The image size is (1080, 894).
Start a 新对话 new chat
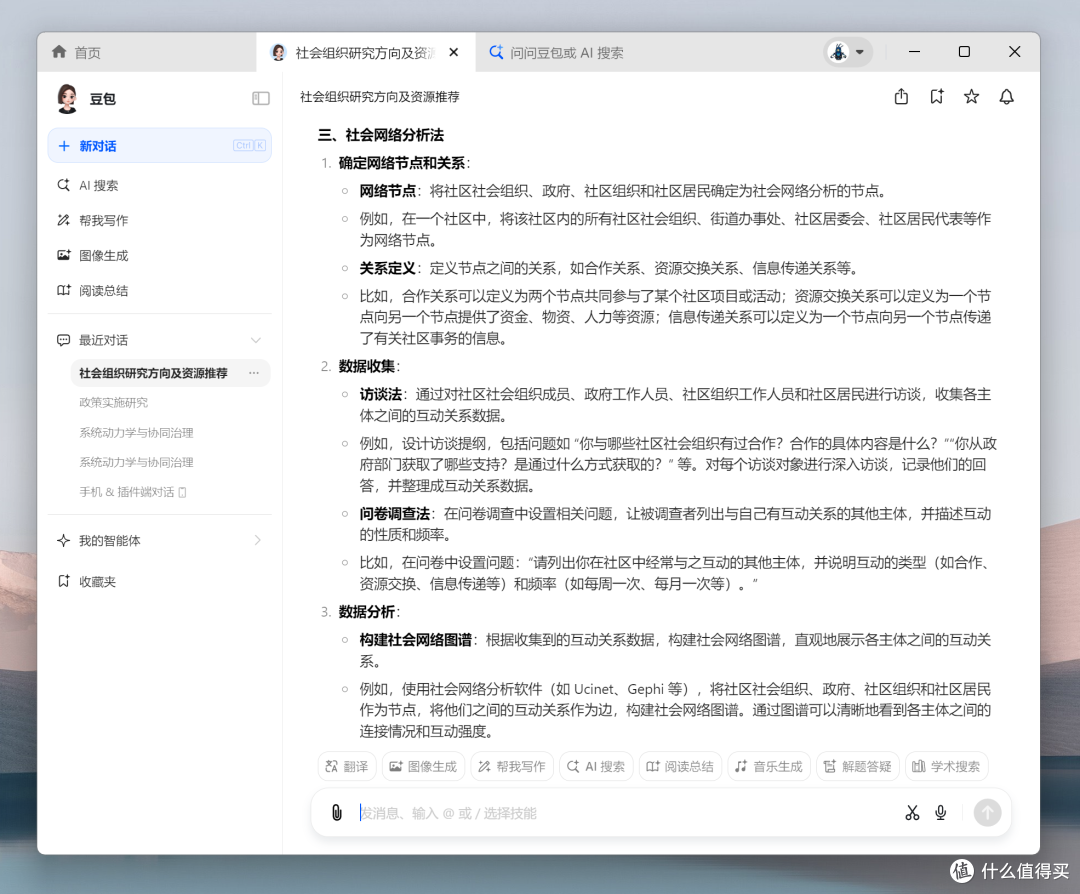click(160, 145)
